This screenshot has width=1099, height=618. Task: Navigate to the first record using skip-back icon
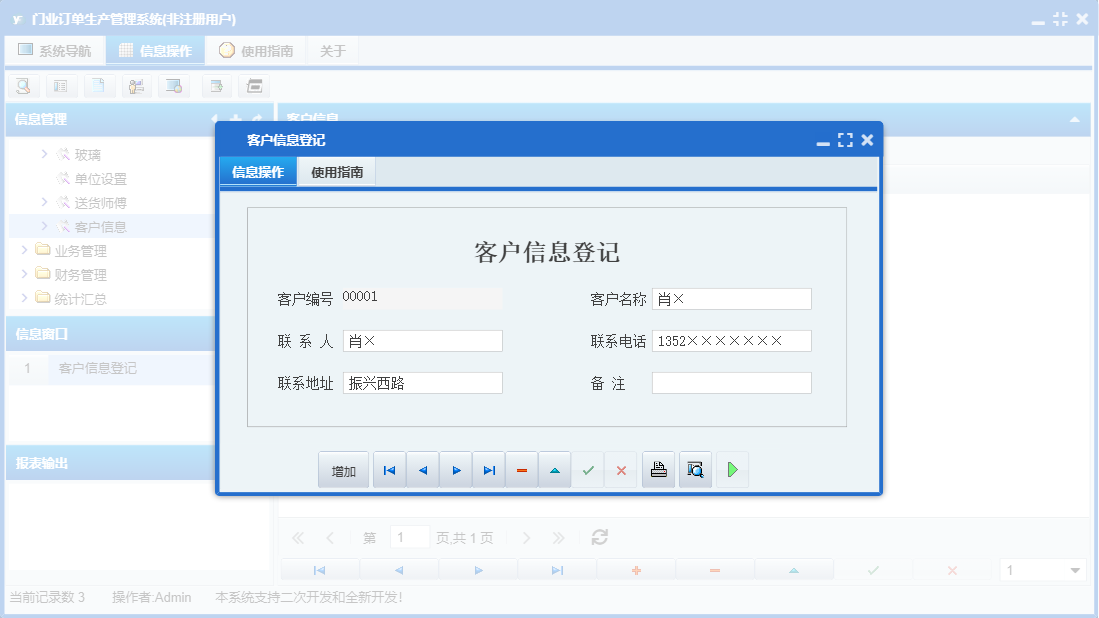pyautogui.click(x=389, y=469)
